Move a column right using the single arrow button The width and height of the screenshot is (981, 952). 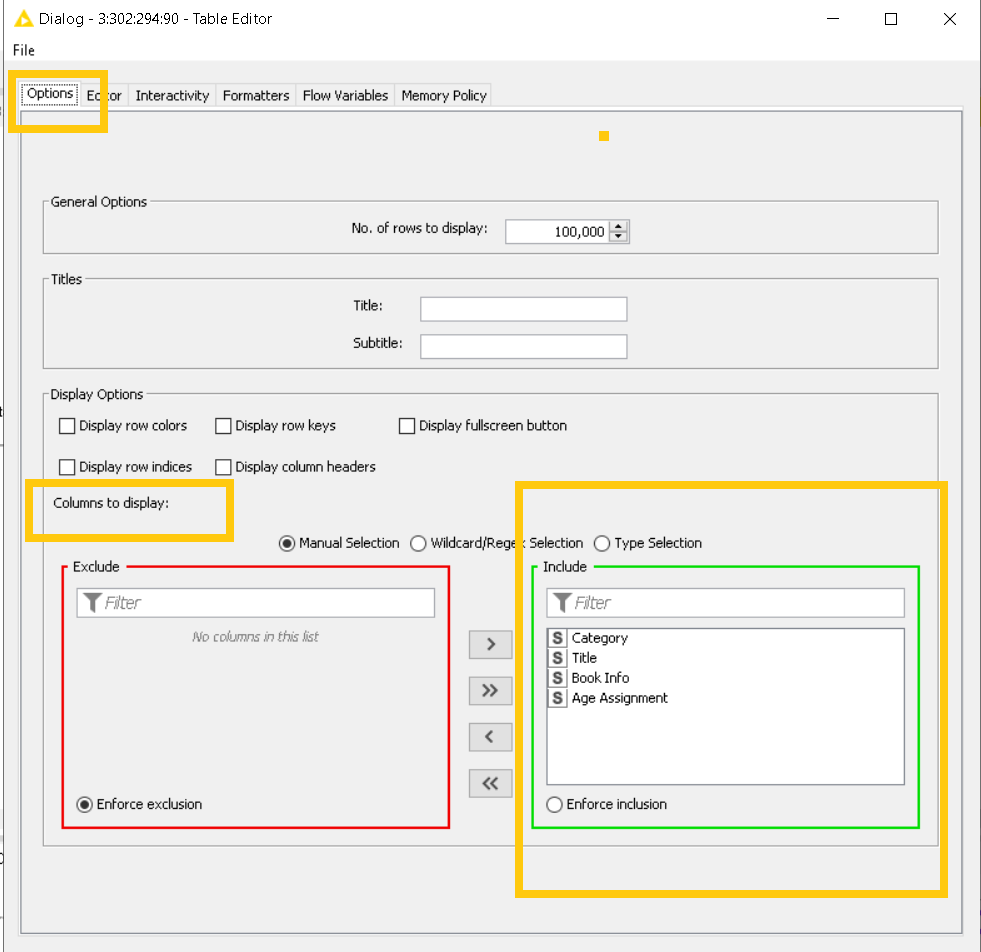point(490,644)
